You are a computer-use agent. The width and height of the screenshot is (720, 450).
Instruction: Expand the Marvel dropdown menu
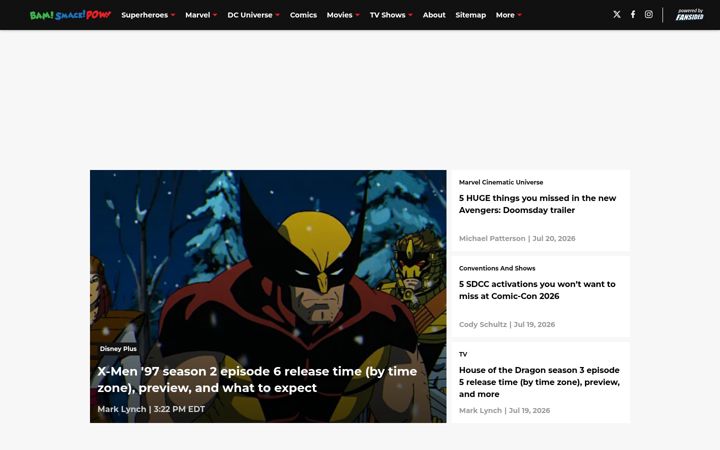point(201,15)
